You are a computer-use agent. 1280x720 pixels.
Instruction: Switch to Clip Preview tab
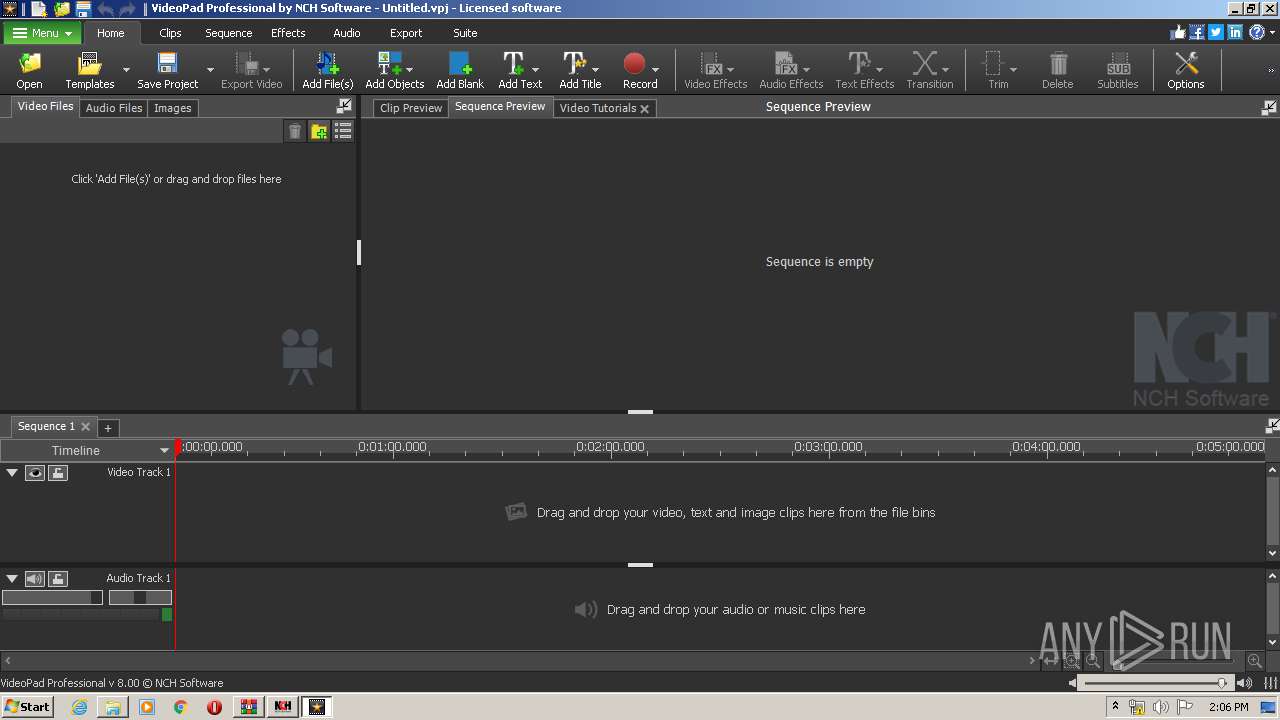tap(411, 108)
